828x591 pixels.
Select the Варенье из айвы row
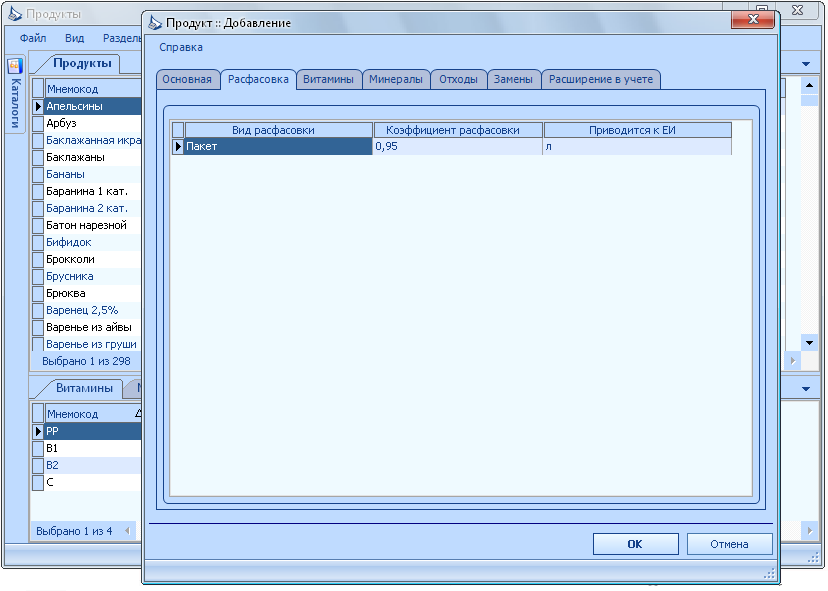(x=93, y=327)
